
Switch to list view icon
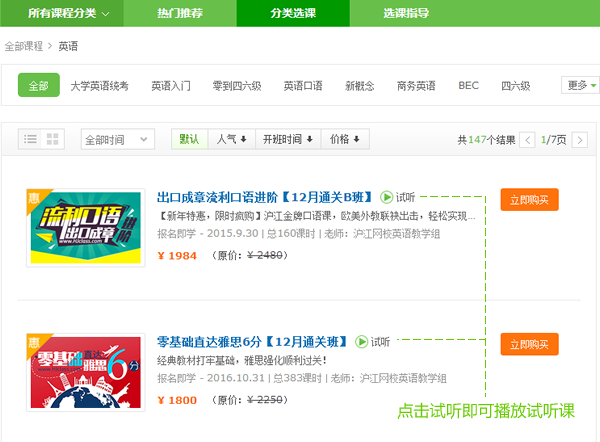pyautogui.click(x=30, y=139)
